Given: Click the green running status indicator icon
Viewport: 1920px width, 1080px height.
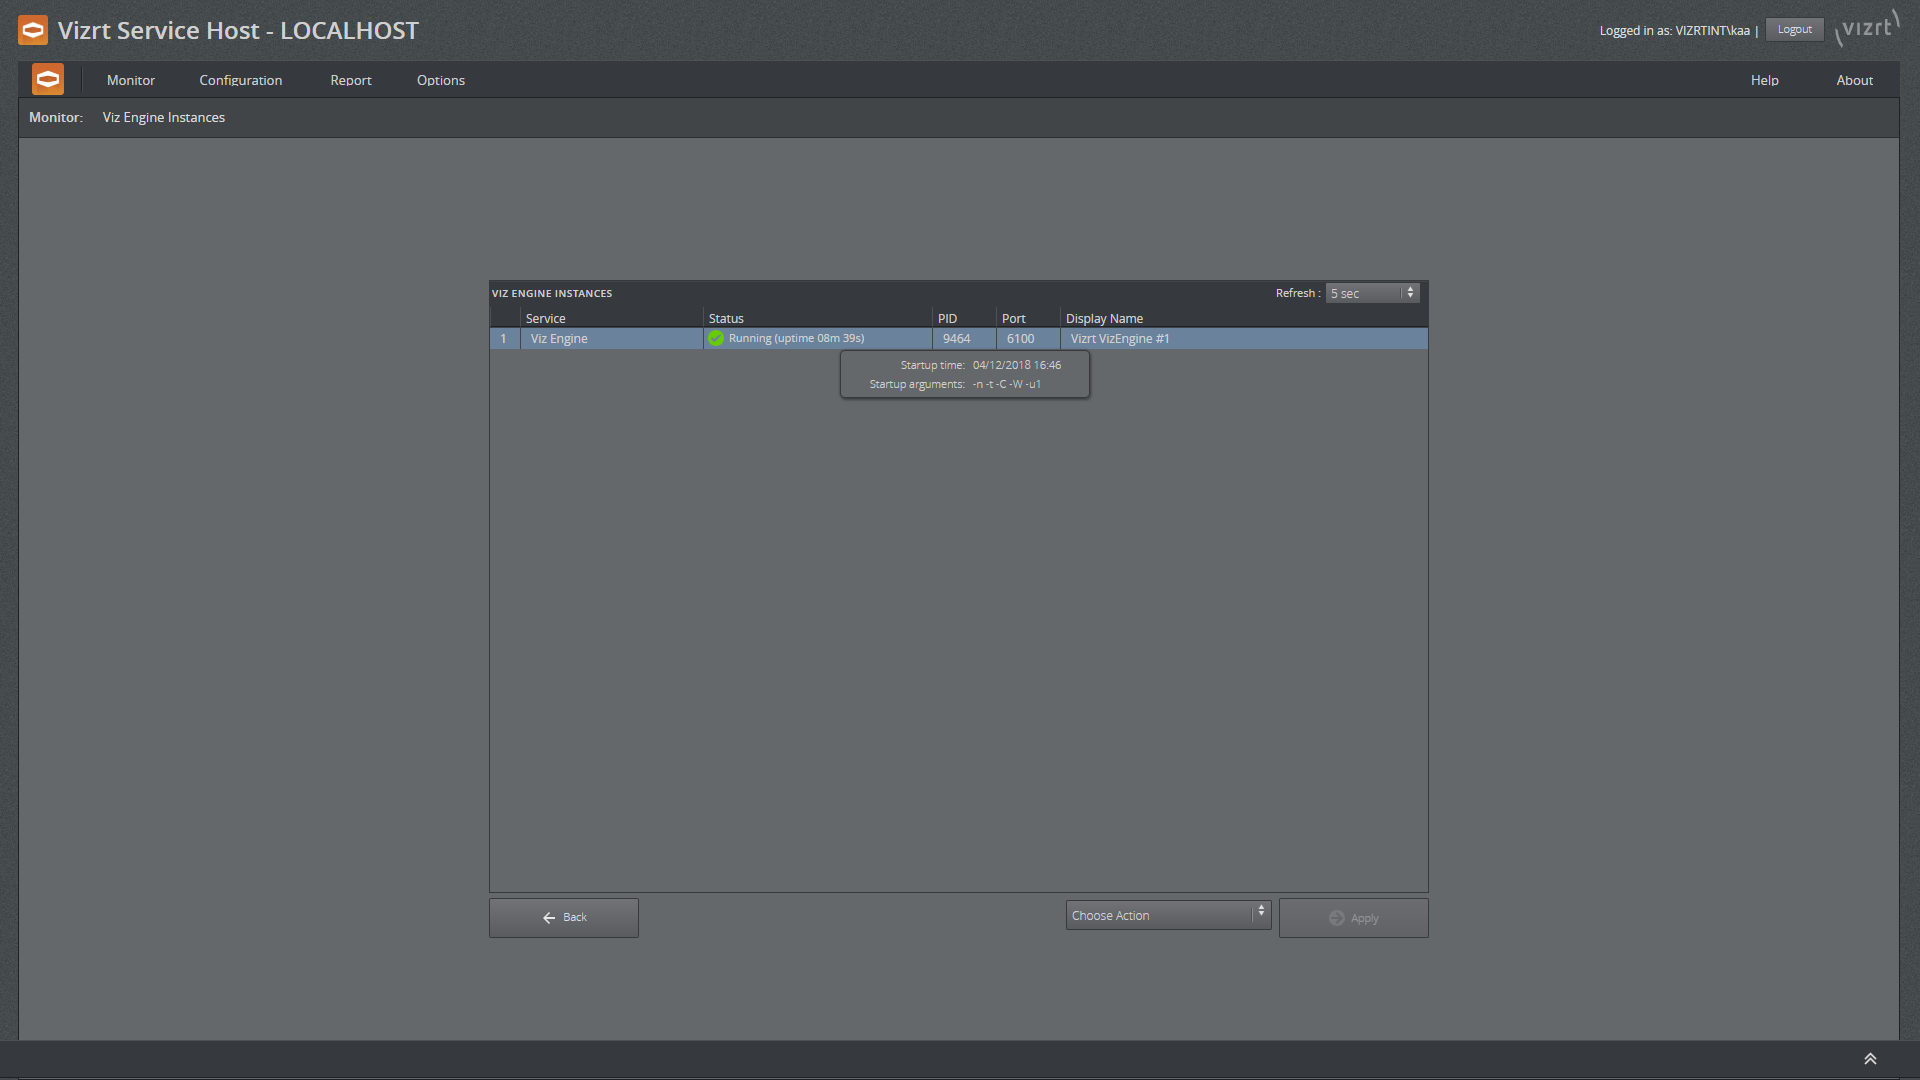Looking at the screenshot, I should [716, 339].
